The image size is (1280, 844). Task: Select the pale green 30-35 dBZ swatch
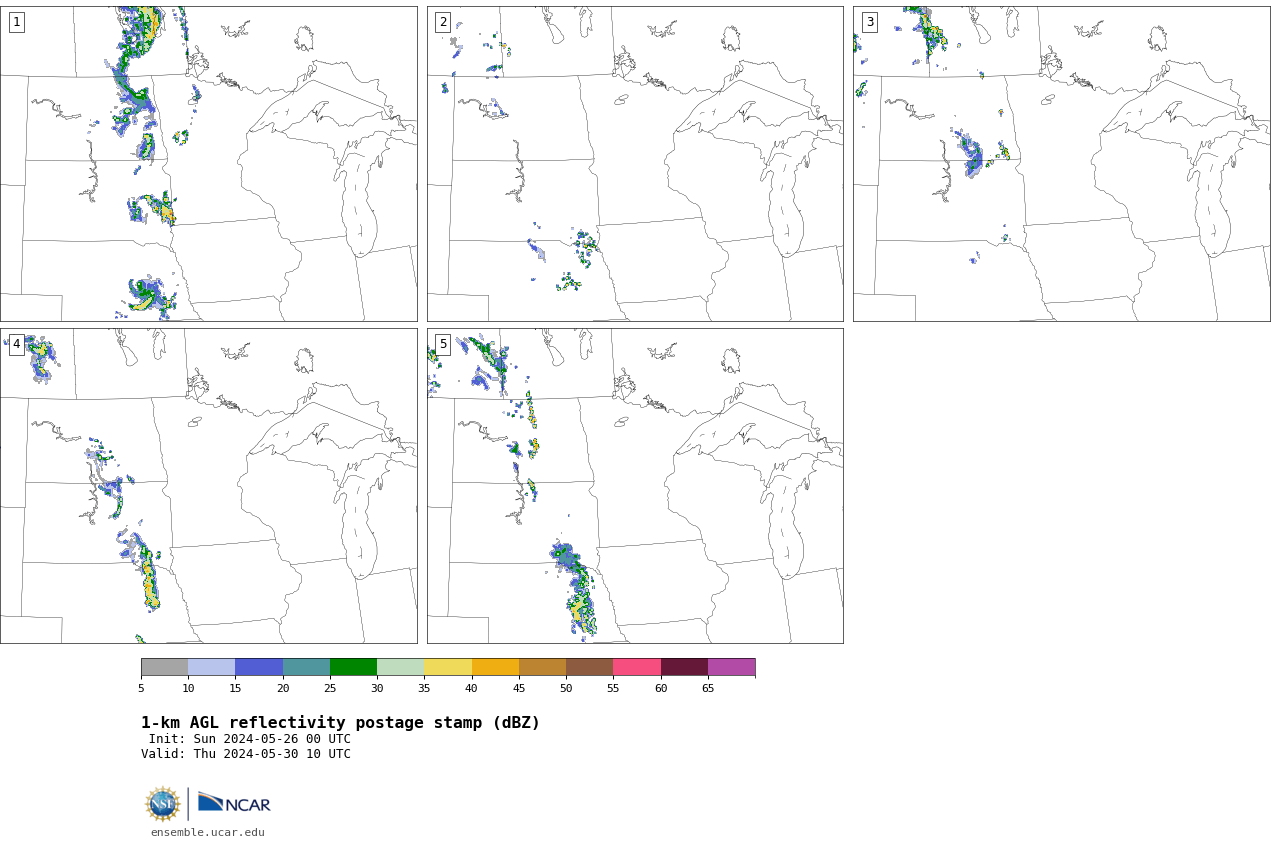pos(400,667)
